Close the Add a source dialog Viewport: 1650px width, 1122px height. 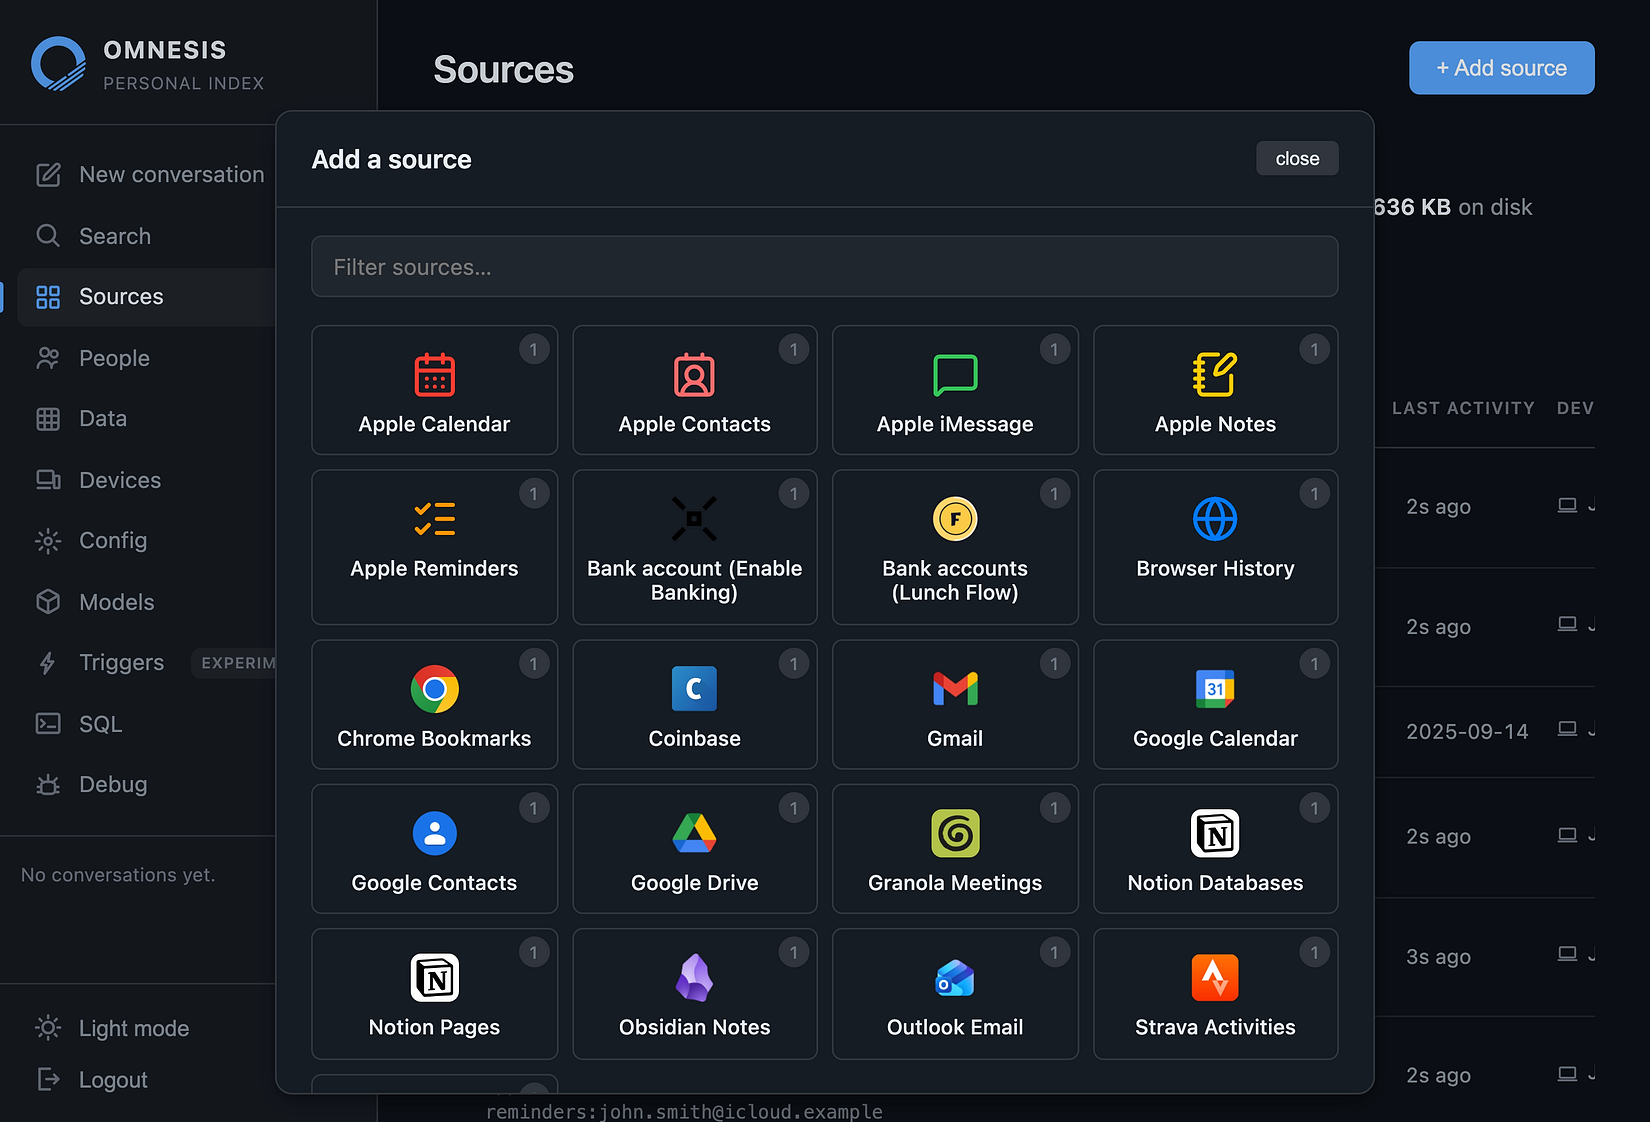click(x=1297, y=159)
